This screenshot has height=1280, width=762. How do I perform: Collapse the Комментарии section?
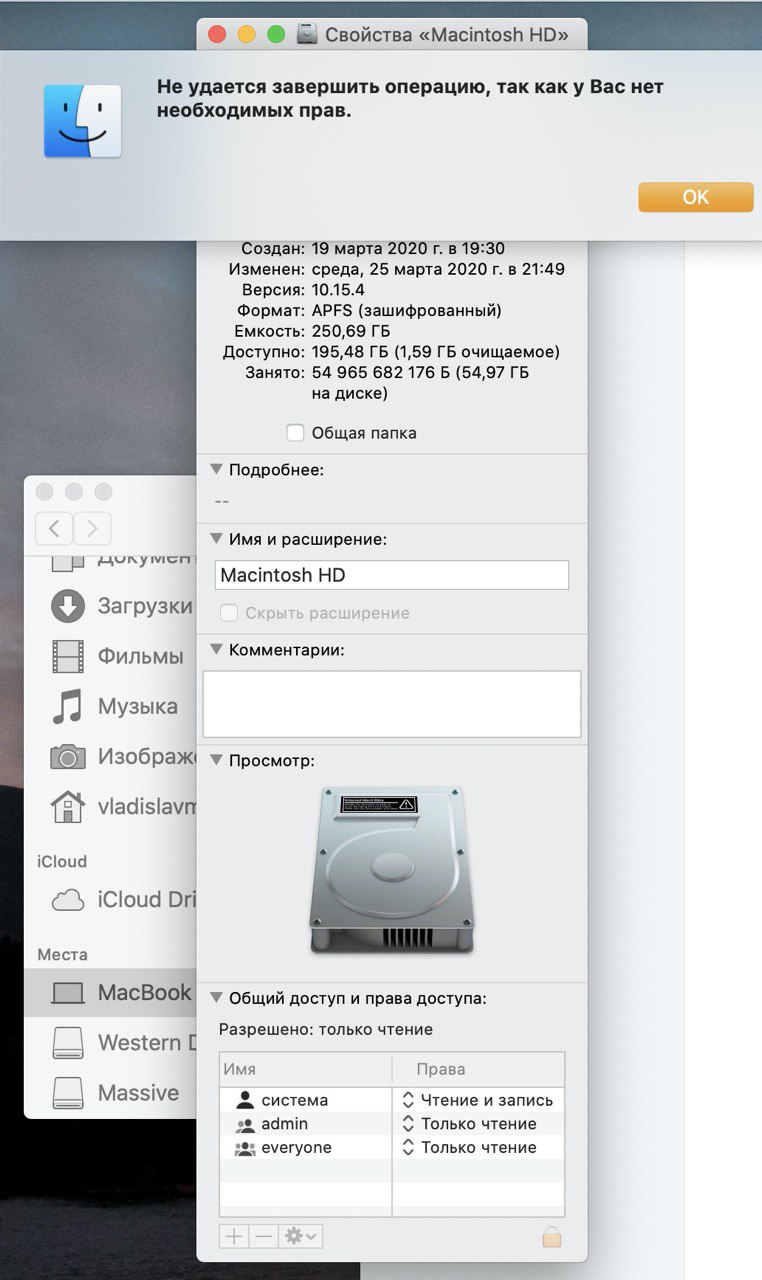216,650
